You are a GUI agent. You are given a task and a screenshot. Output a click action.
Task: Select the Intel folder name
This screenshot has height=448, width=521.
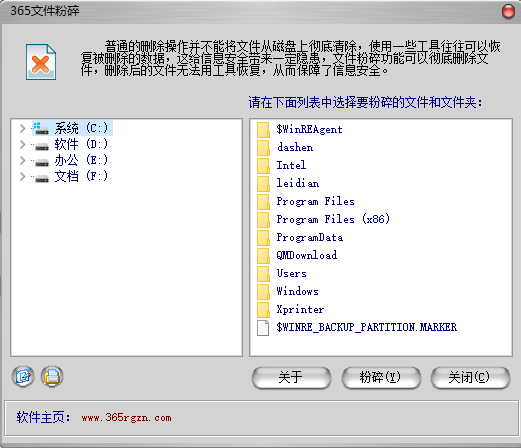click(291, 165)
